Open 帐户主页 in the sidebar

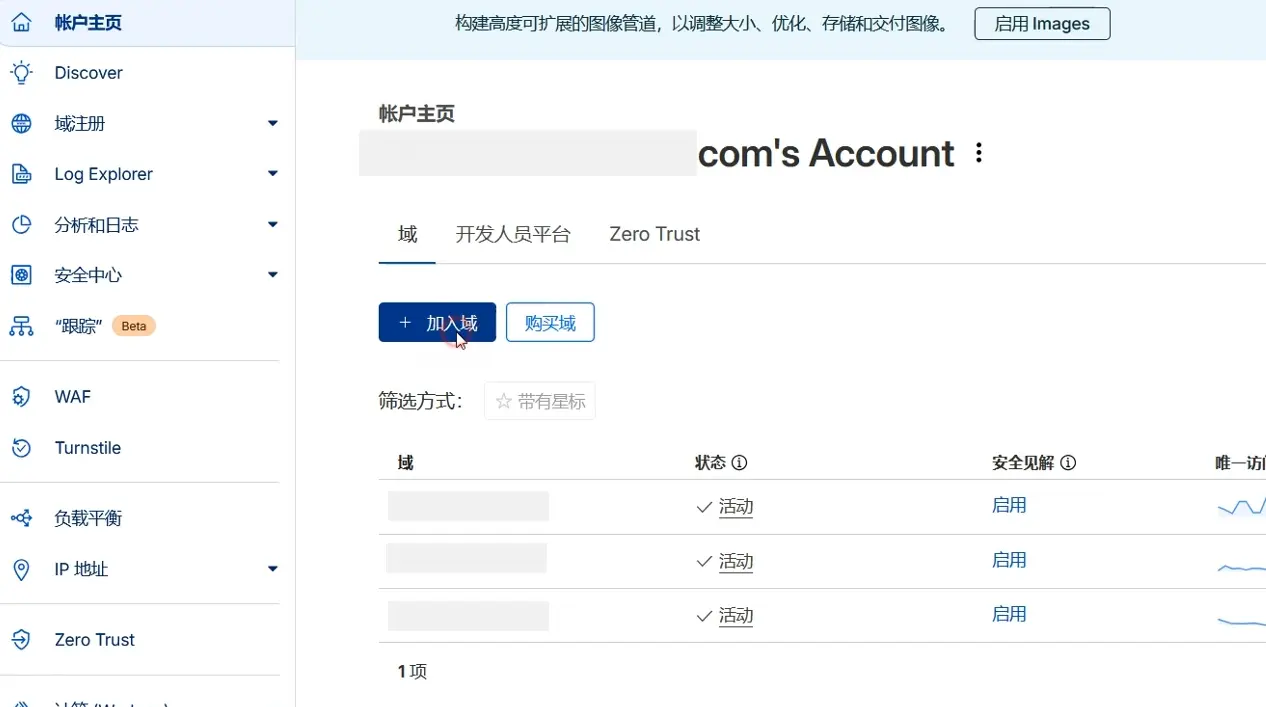click(147, 22)
